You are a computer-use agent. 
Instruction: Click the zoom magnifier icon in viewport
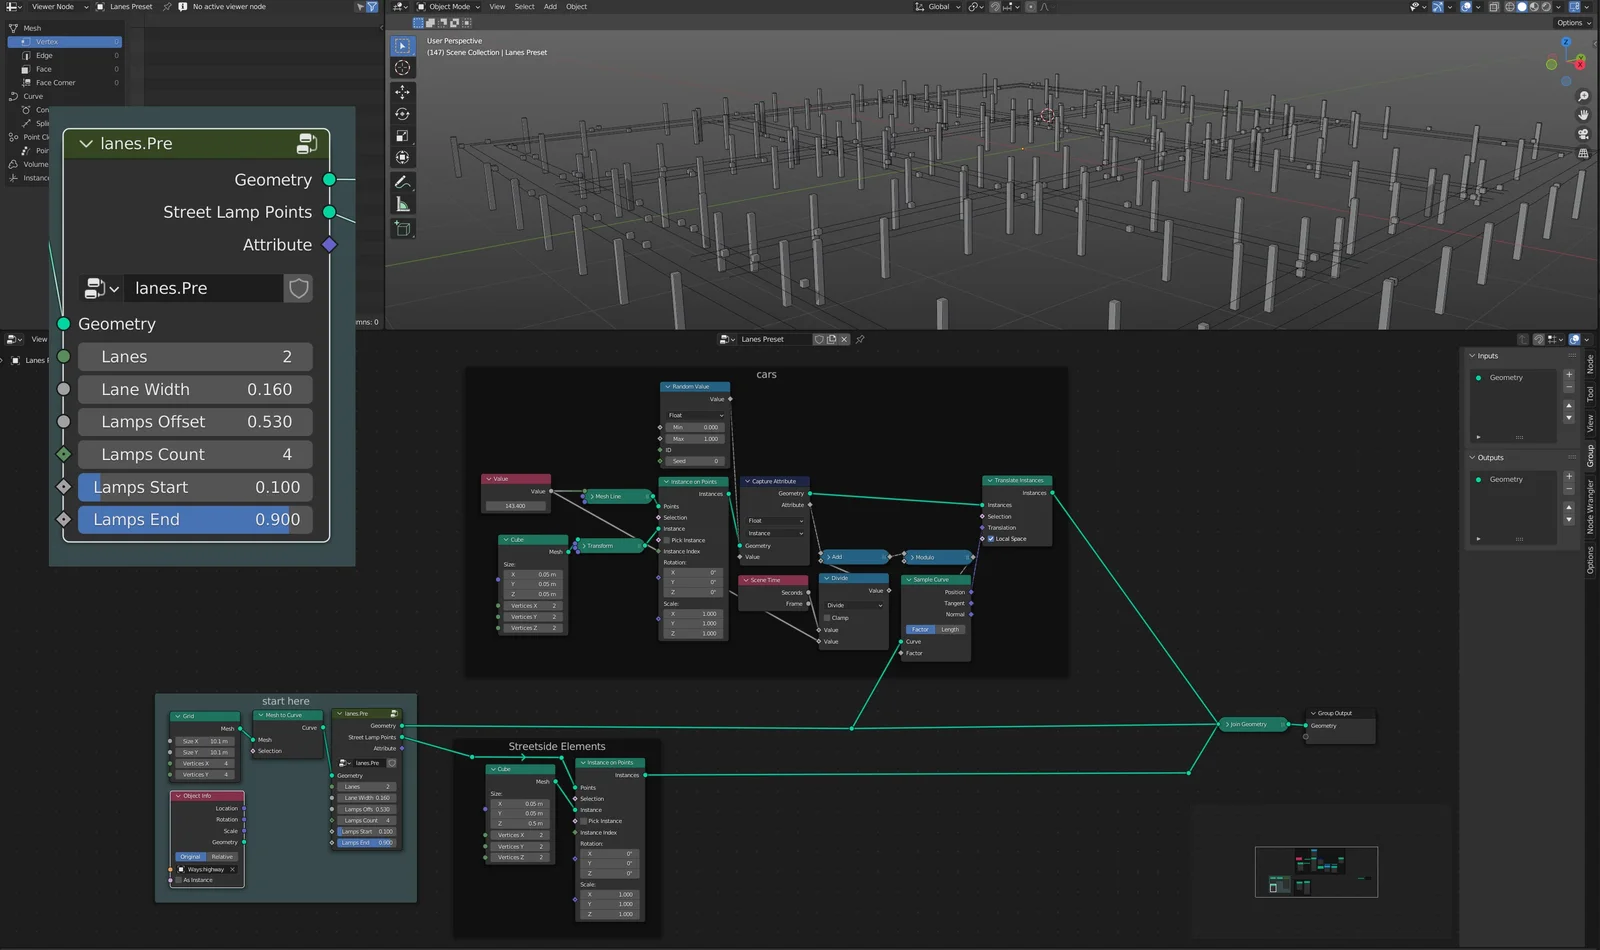pyautogui.click(x=1583, y=96)
